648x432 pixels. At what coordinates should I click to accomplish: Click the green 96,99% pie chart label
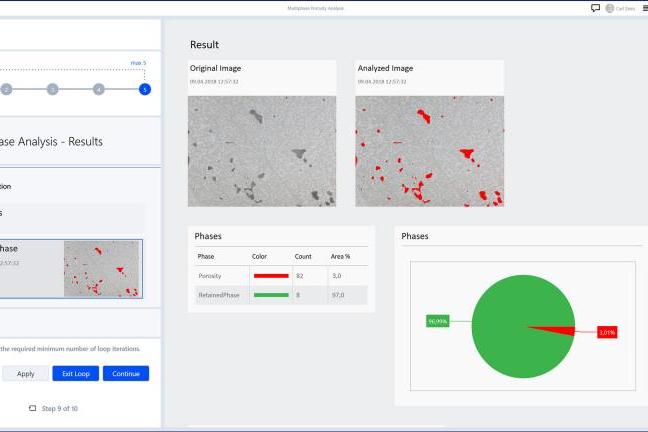point(437,321)
